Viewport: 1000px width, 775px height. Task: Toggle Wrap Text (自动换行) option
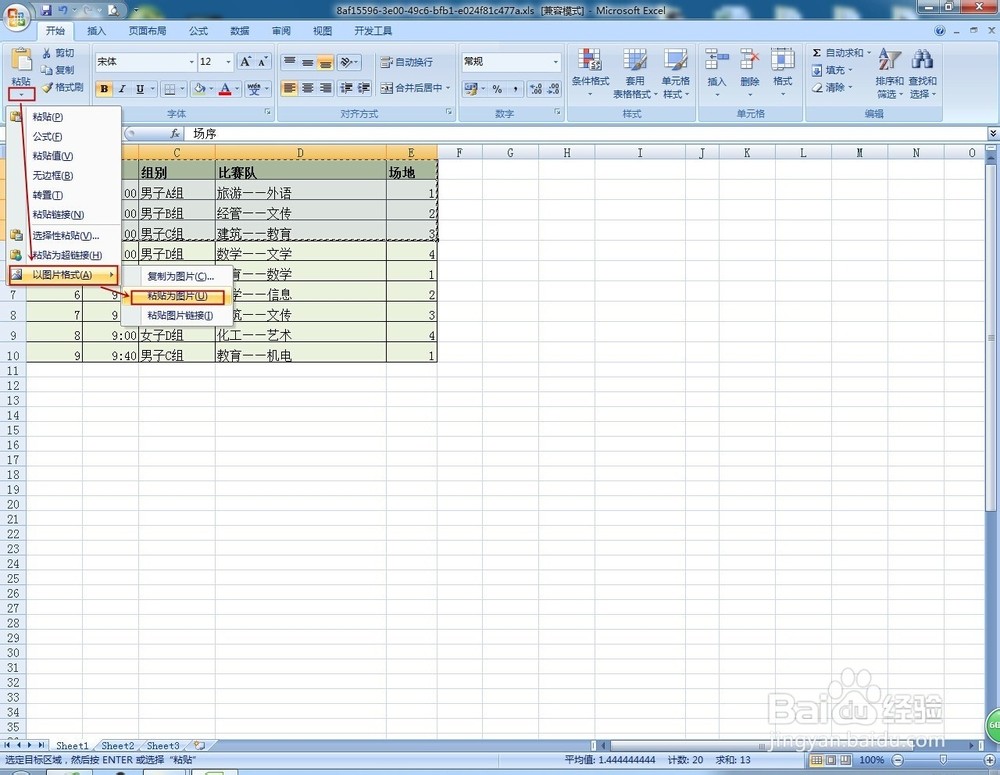click(x=407, y=62)
